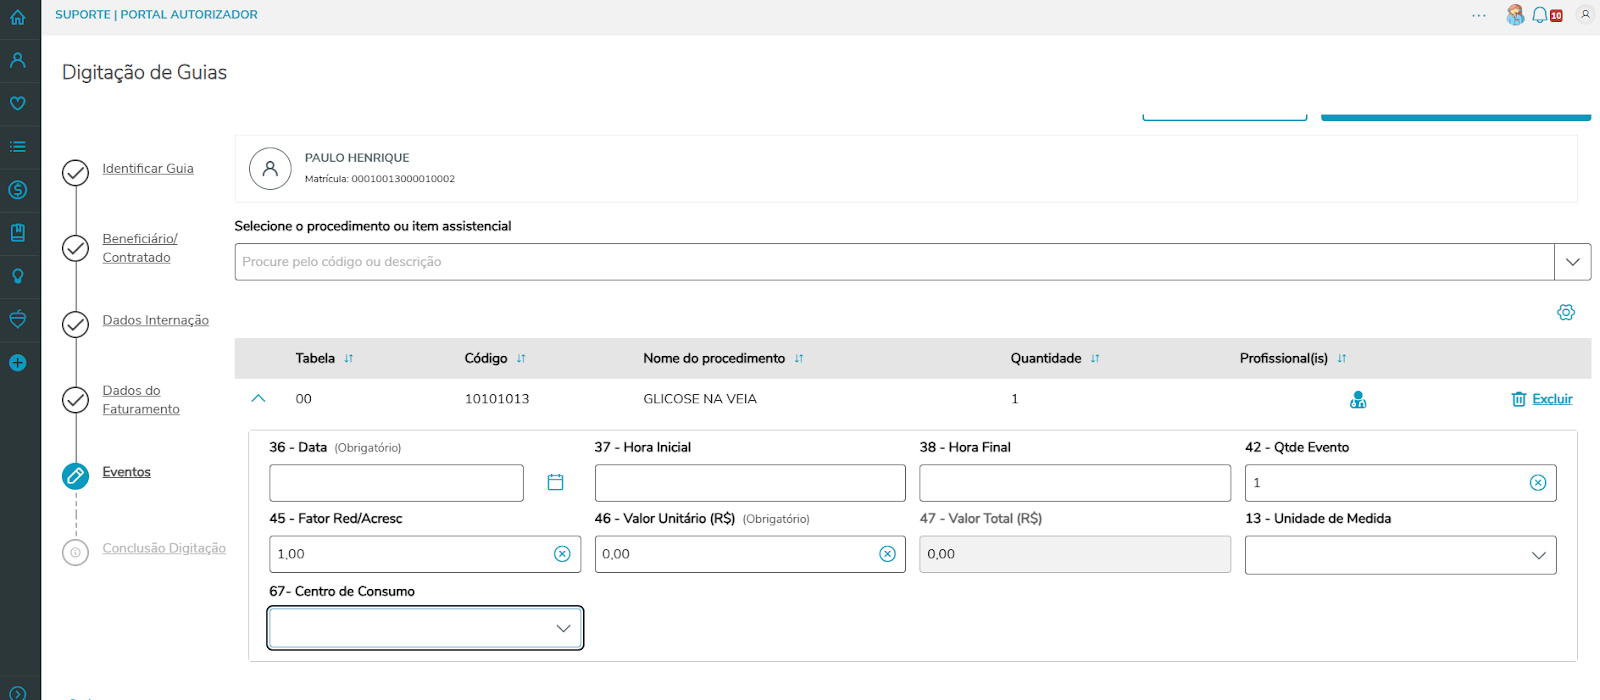Expand the Centro de Consumo dropdown
Viewport: 1600px width, 700px height.
click(563, 628)
